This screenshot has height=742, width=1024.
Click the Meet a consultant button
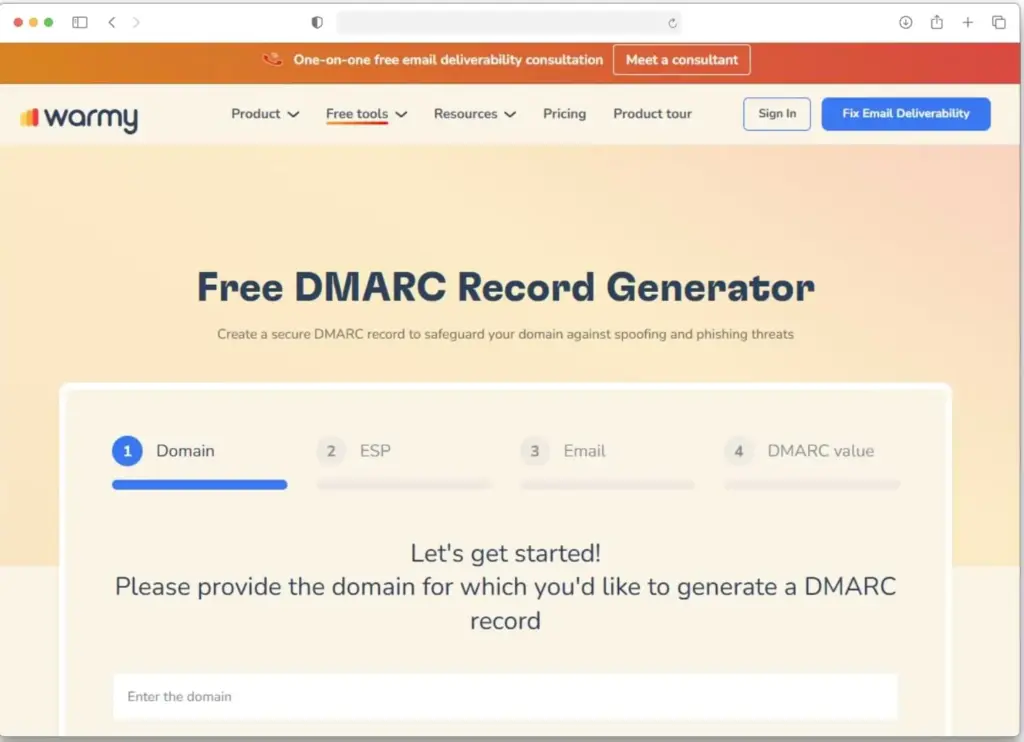click(681, 60)
